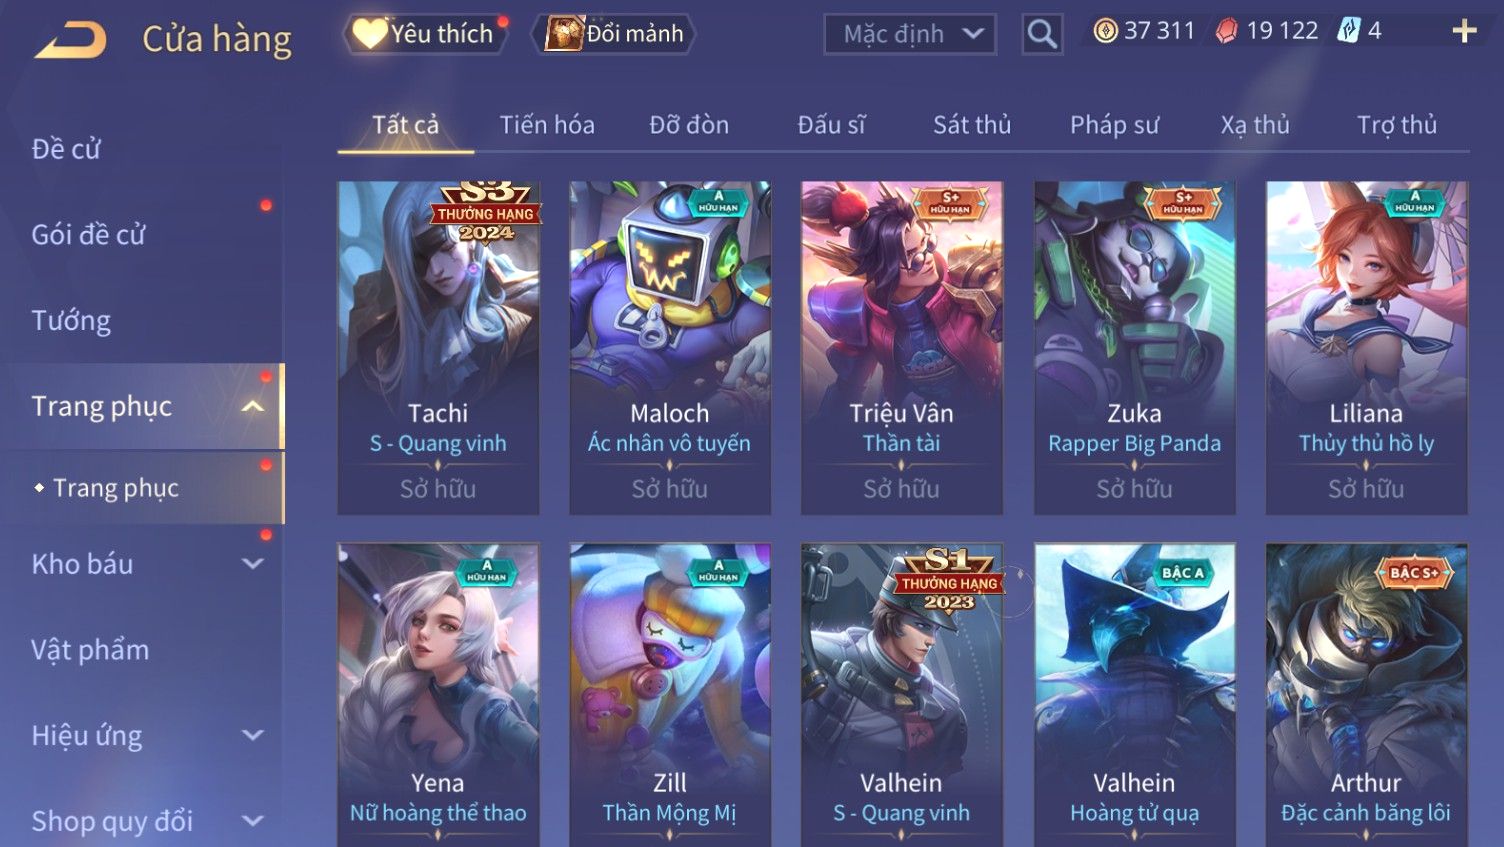Click the gold coin currency icon

[x=1105, y=31]
